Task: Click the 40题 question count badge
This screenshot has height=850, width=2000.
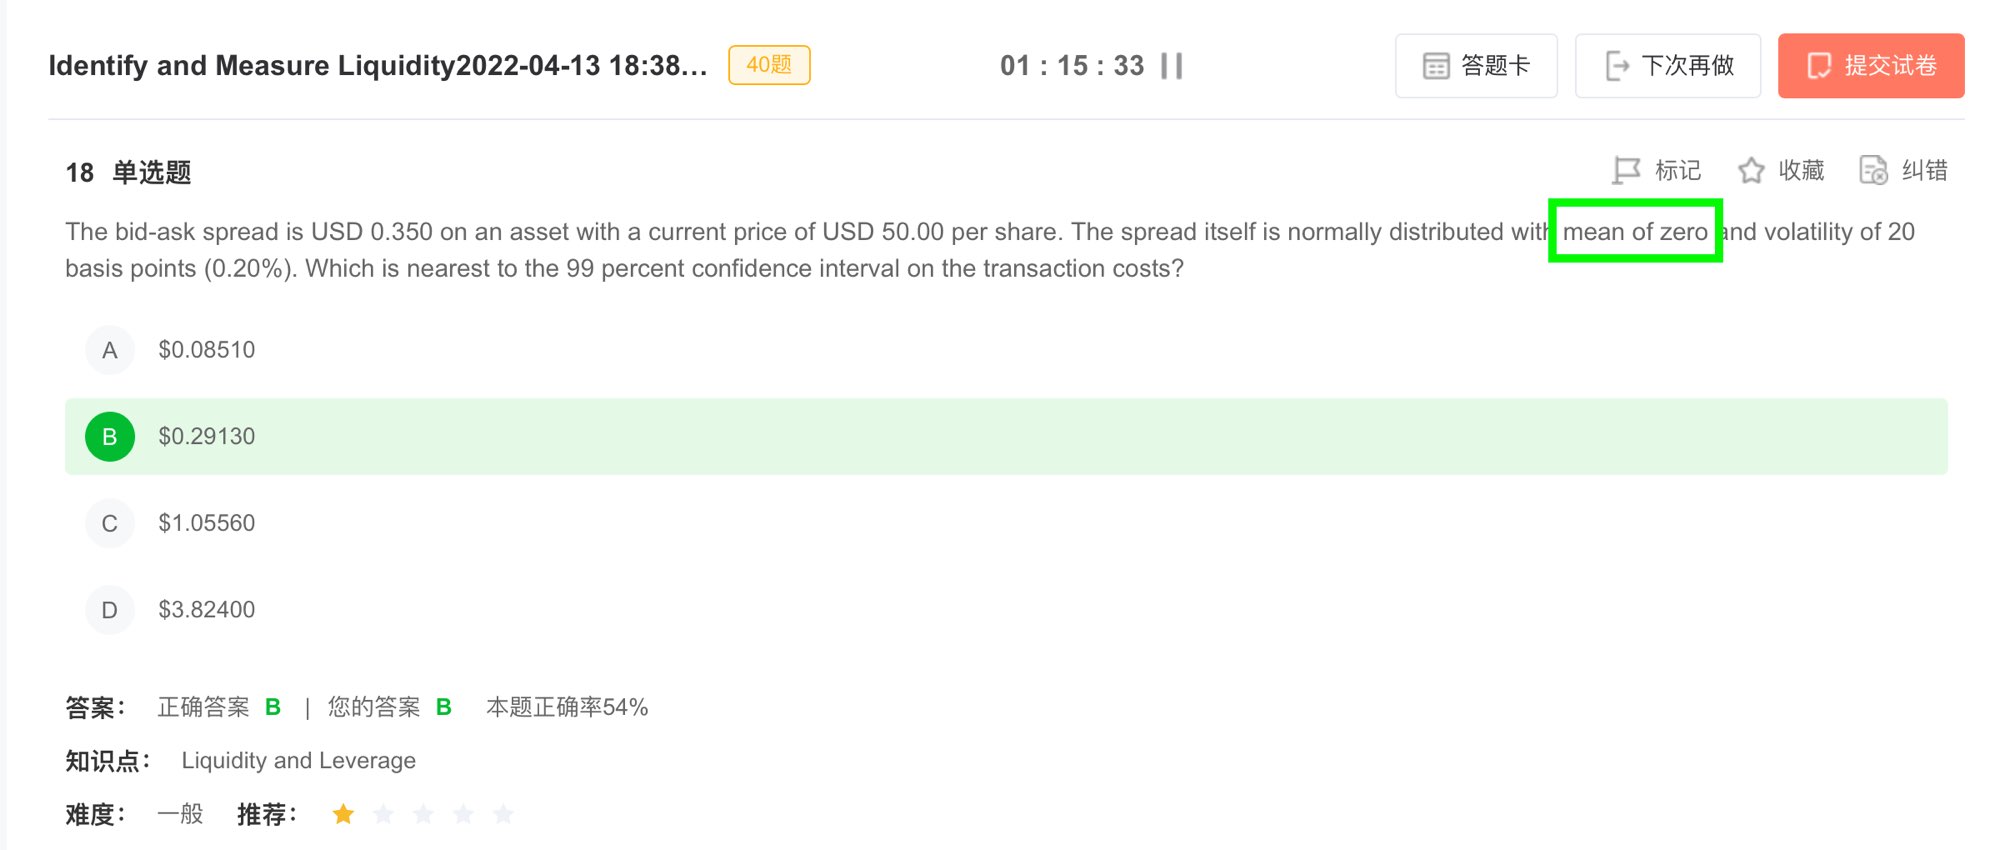Action: tap(769, 65)
